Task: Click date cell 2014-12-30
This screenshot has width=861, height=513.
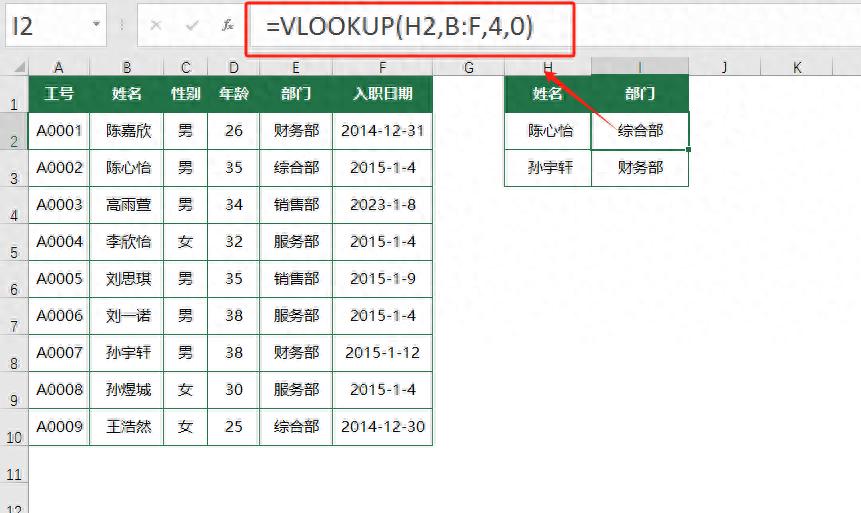Action: point(382,427)
